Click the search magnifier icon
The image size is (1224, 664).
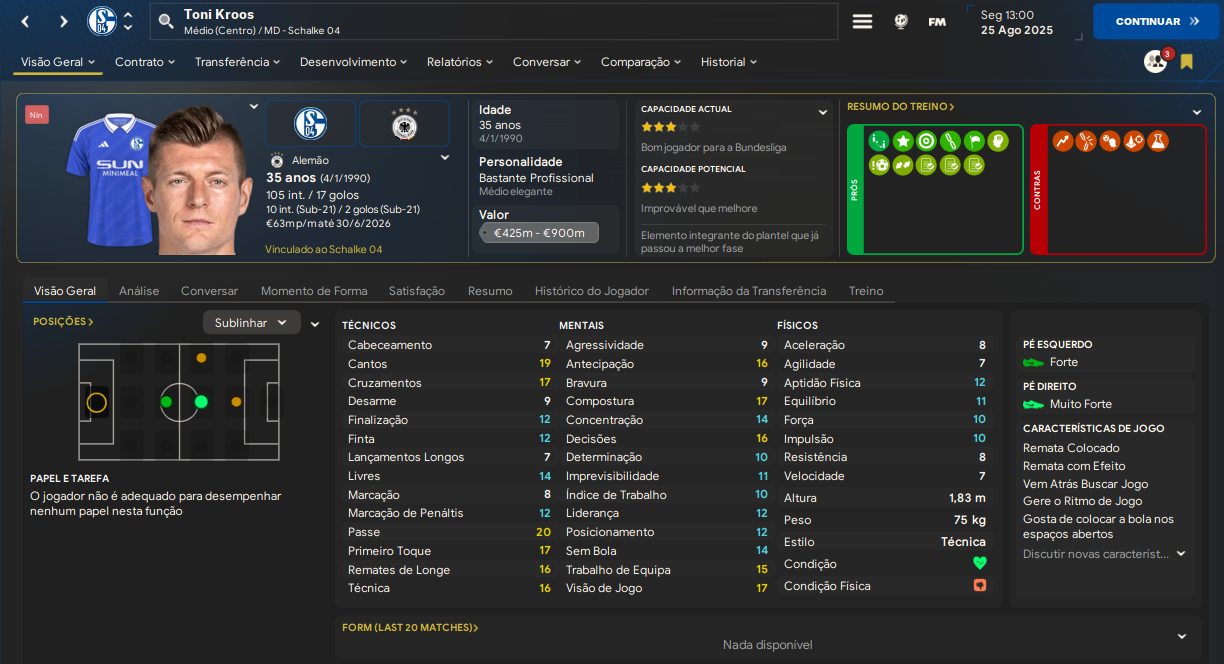coord(166,21)
